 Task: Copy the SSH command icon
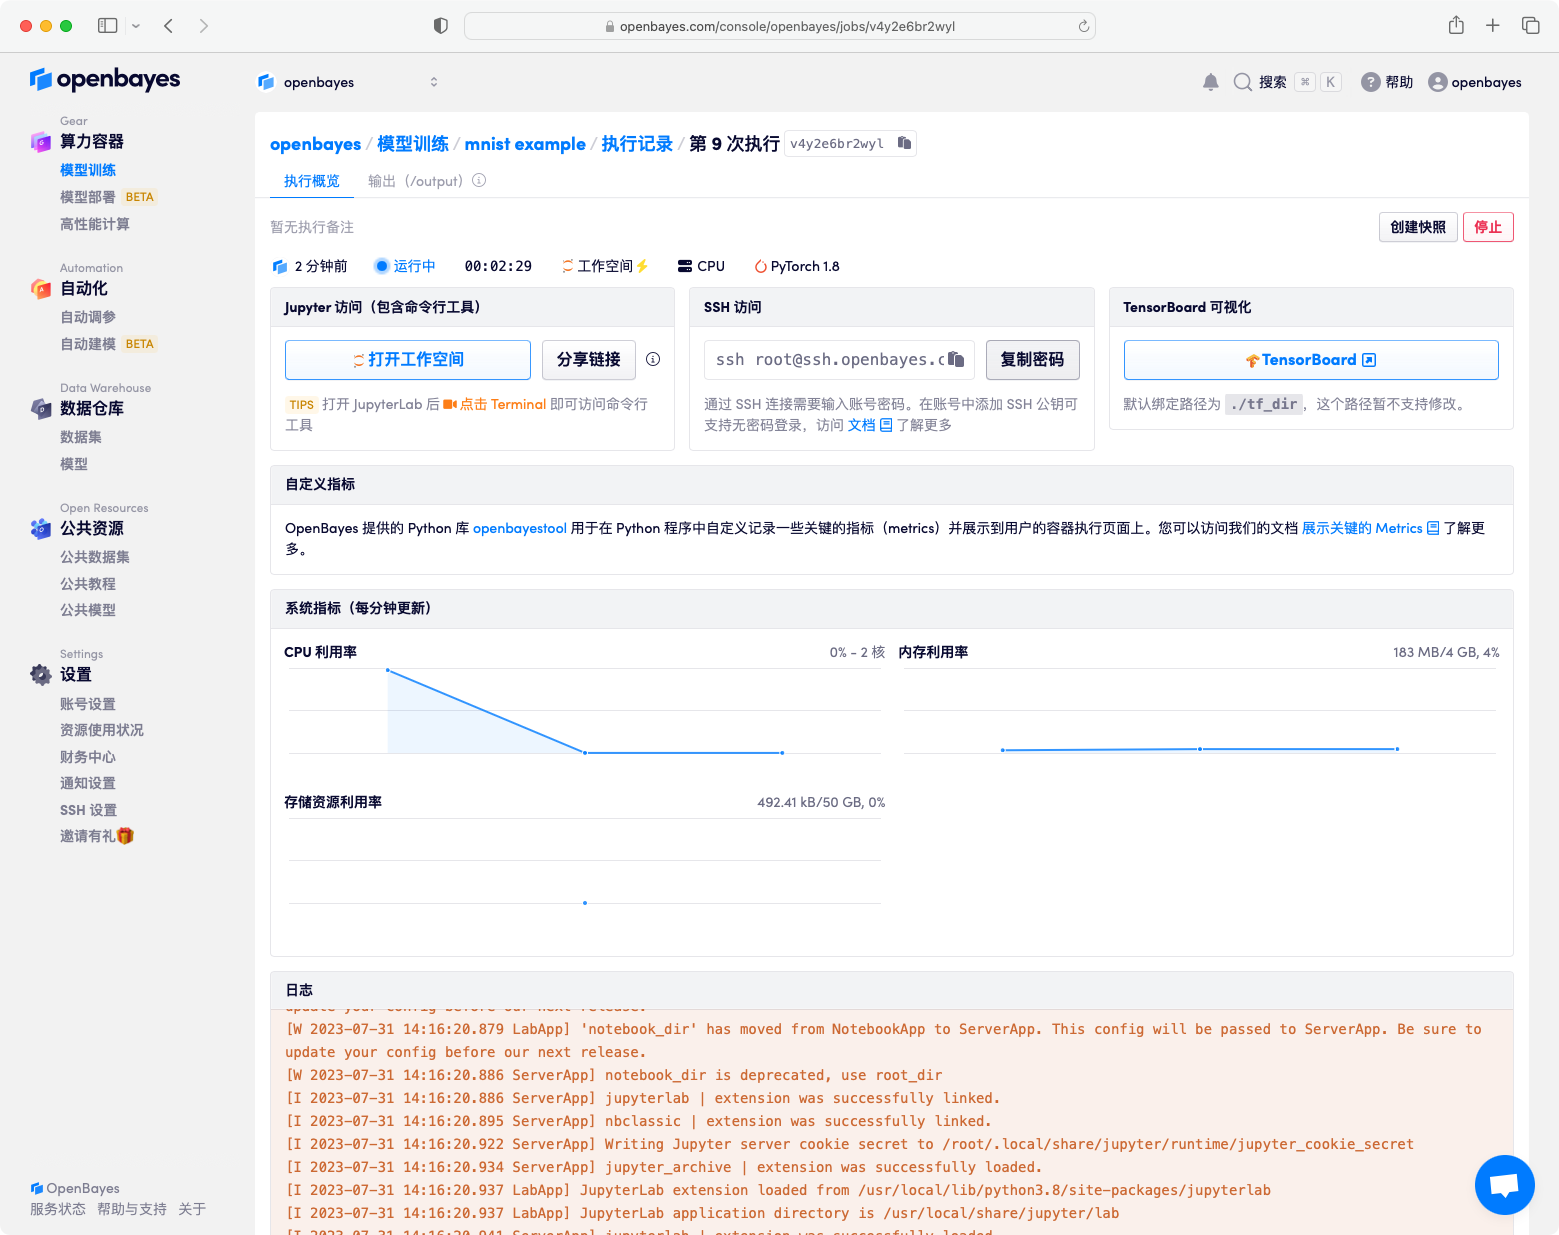pyautogui.click(x=956, y=359)
